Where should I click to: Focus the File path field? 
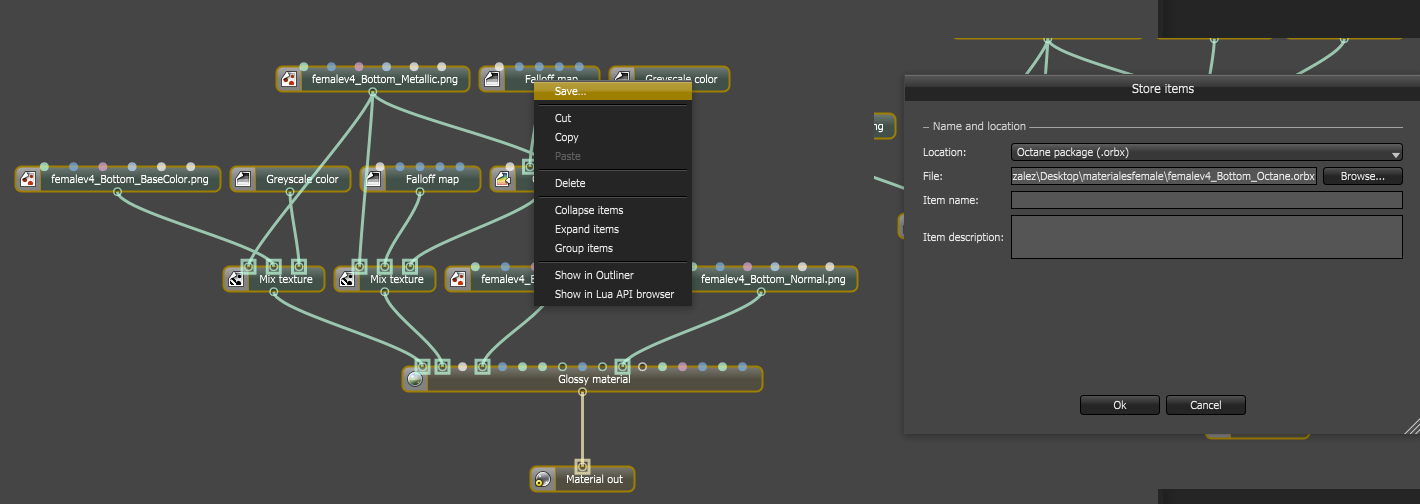pos(1164,176)
